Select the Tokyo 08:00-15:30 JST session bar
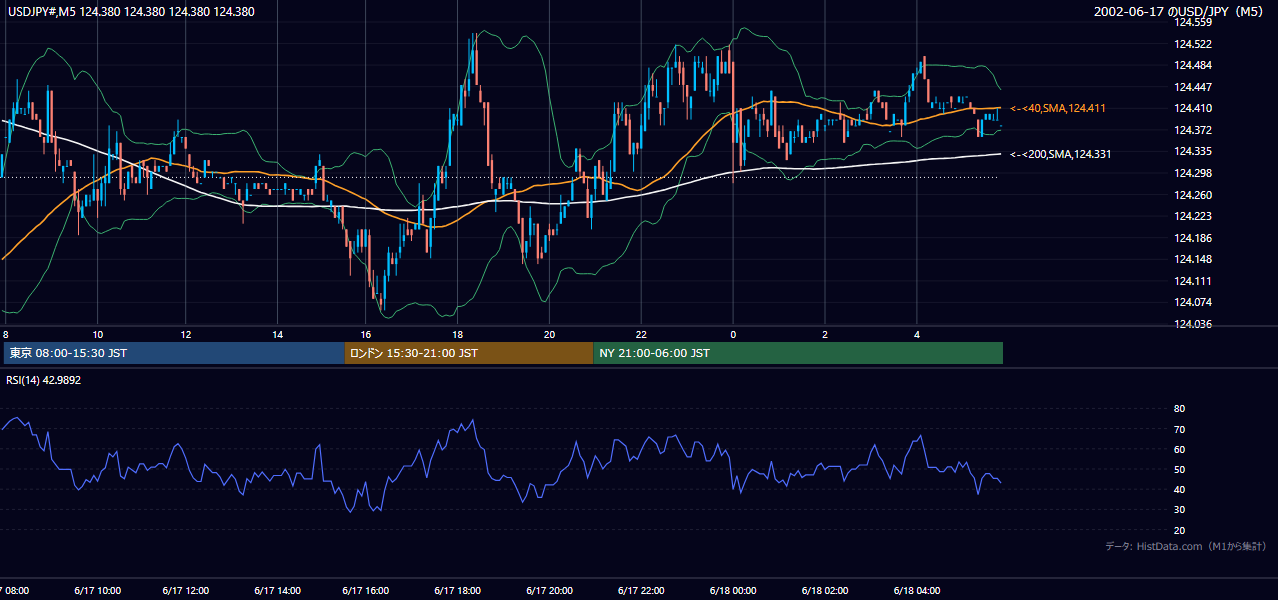 coord(174,353)
